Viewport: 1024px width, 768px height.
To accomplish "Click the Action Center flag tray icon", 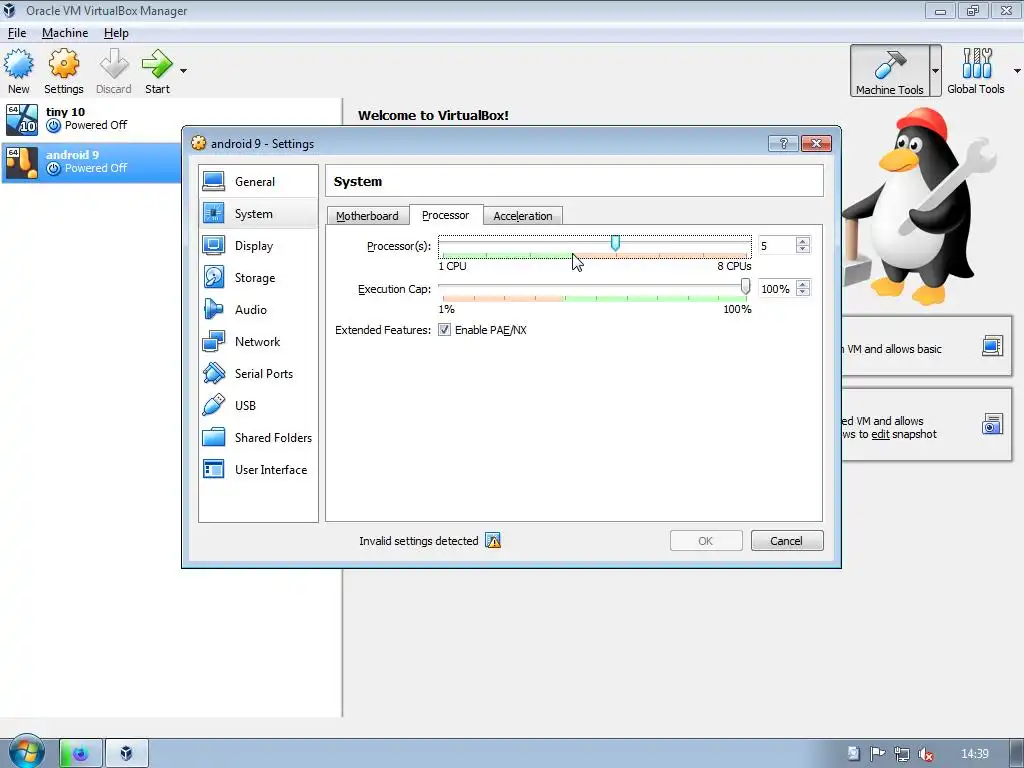I will 878,754.
